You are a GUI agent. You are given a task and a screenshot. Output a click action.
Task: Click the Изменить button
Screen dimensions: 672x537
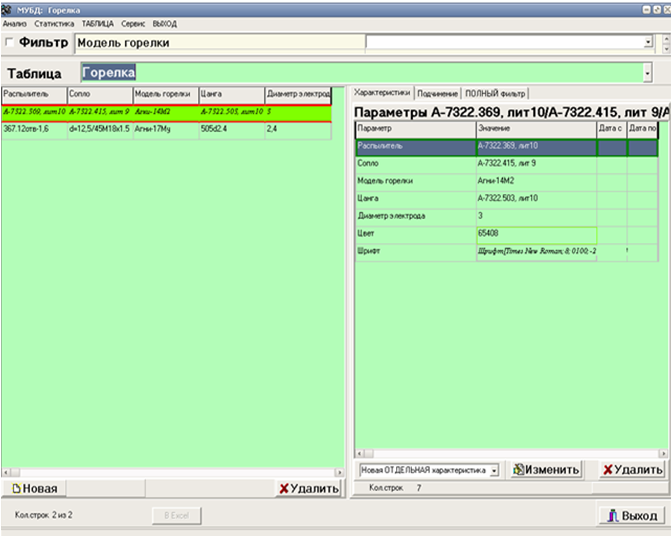click(546, 470)
